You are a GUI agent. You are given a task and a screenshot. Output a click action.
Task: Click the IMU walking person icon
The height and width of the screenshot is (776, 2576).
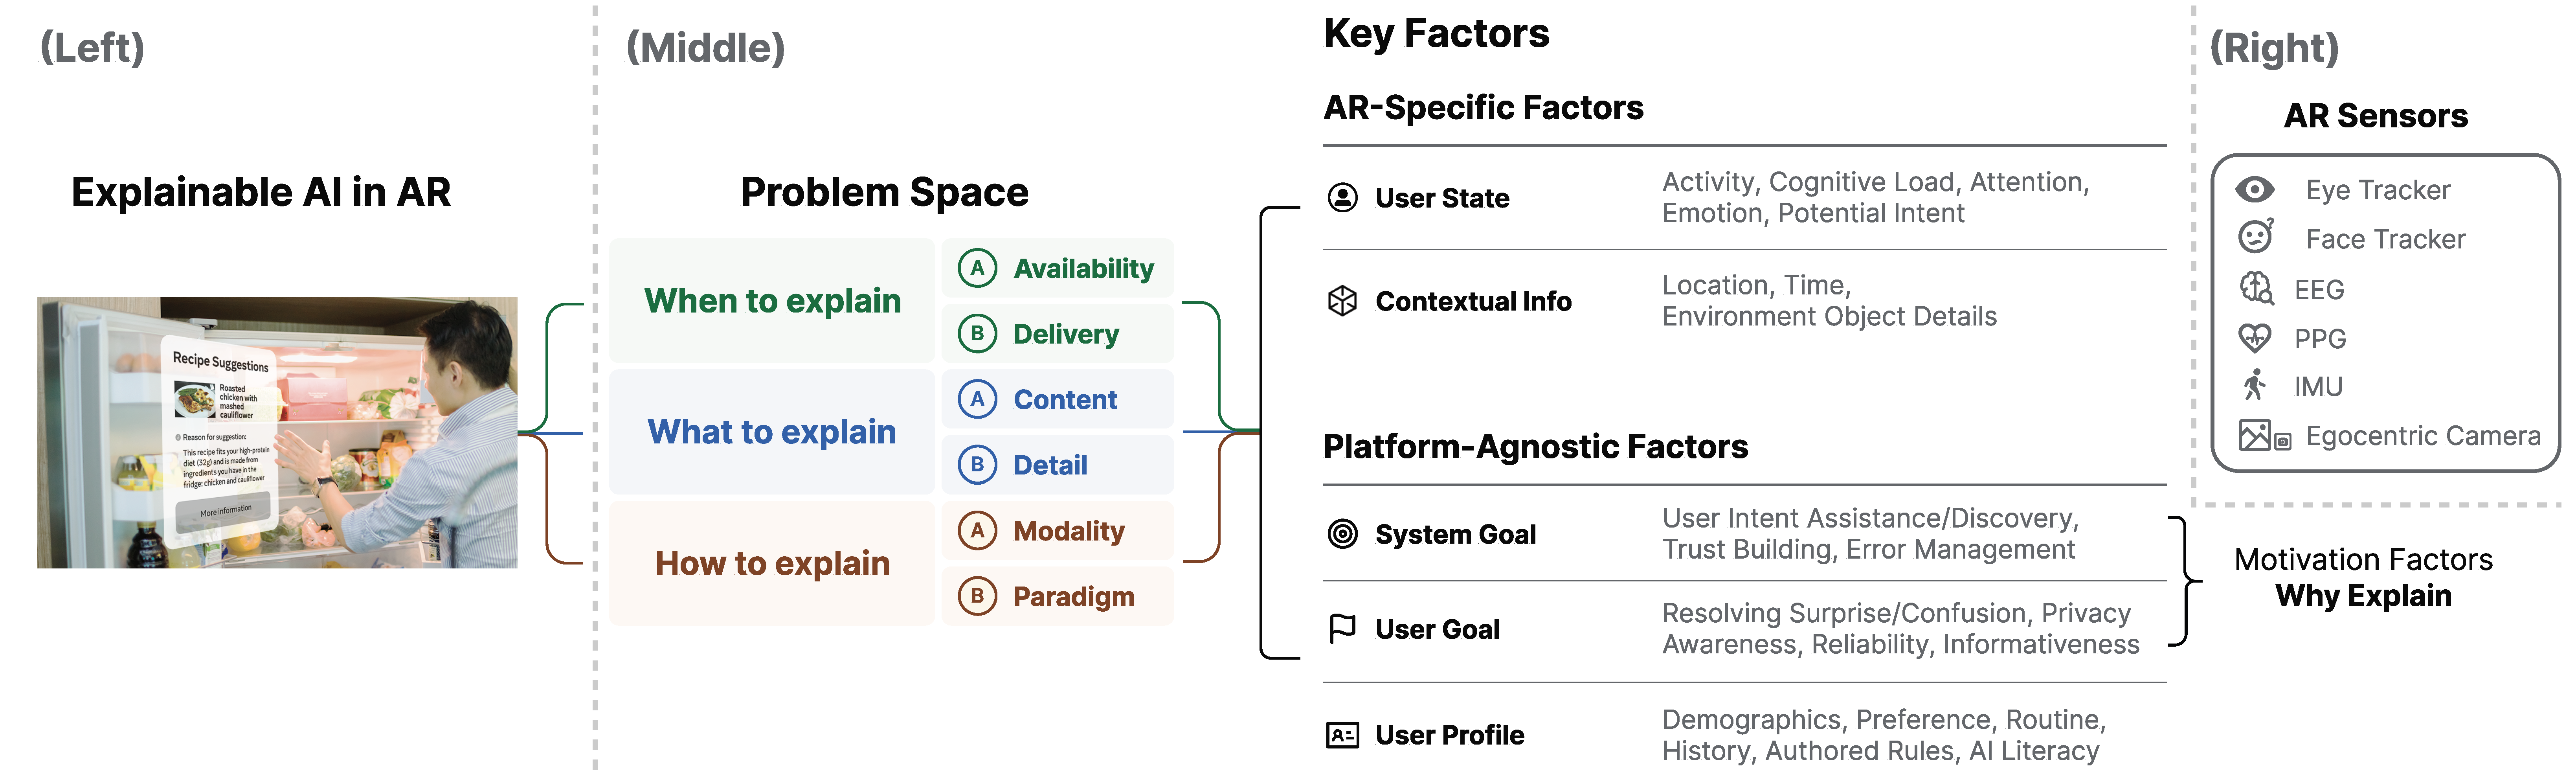(x=2254, y=385)
